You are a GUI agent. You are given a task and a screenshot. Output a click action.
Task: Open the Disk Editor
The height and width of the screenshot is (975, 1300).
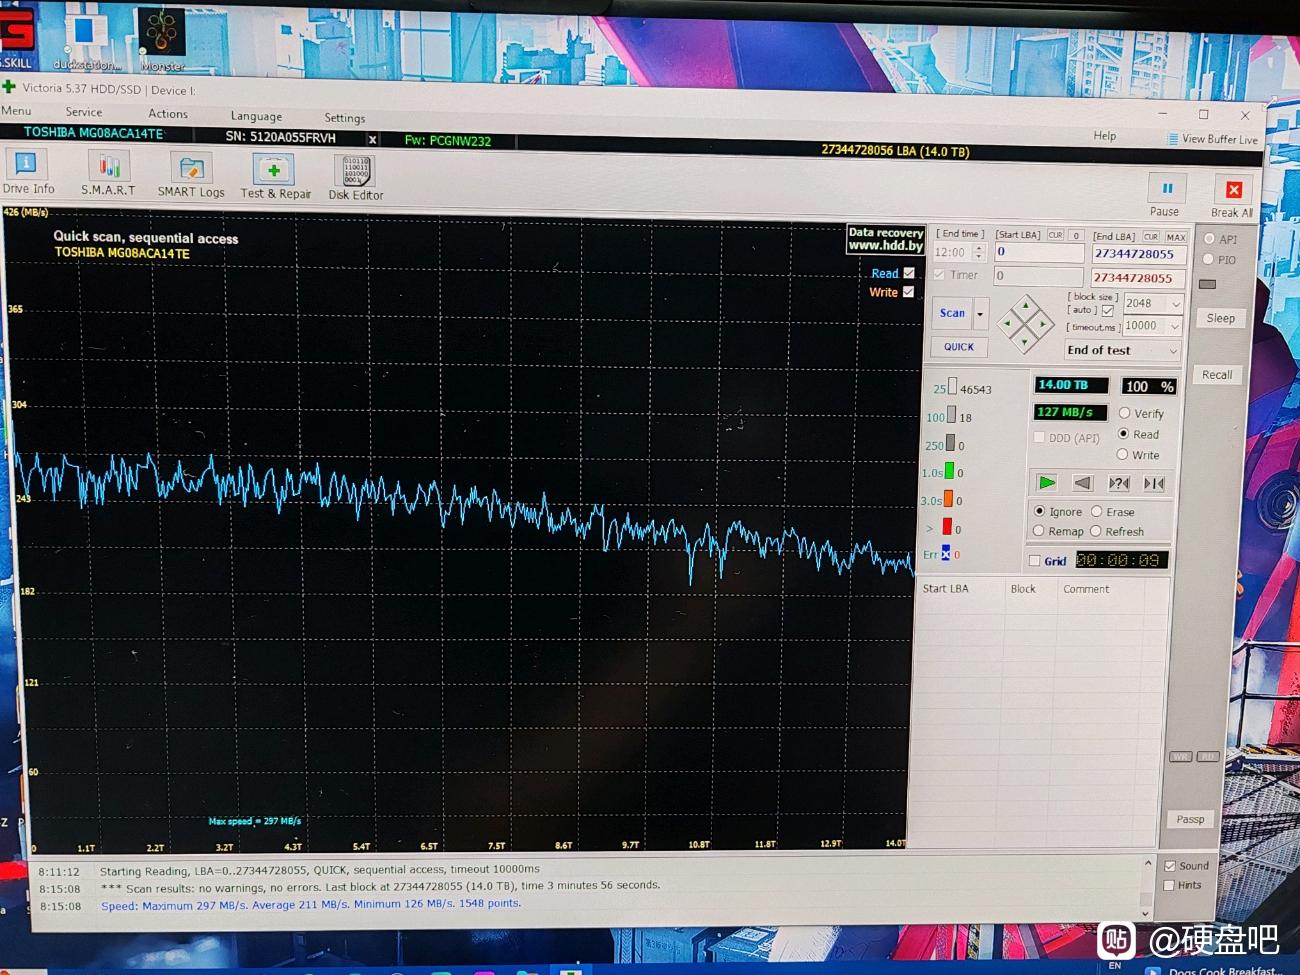tap(356, 179)
